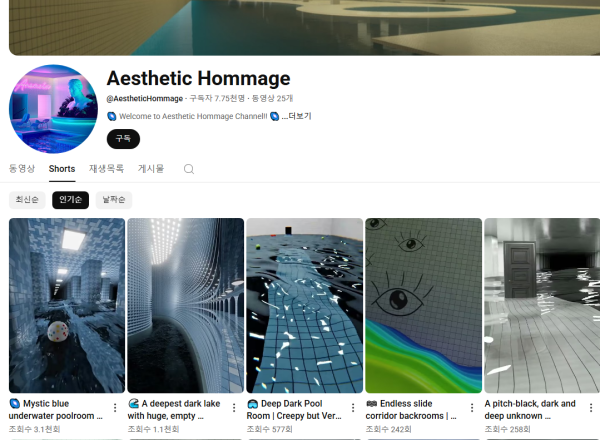The height and width of the screenshot is (440, 600).
Task: Expand channel description with 더보기
Action: [297, 116]
